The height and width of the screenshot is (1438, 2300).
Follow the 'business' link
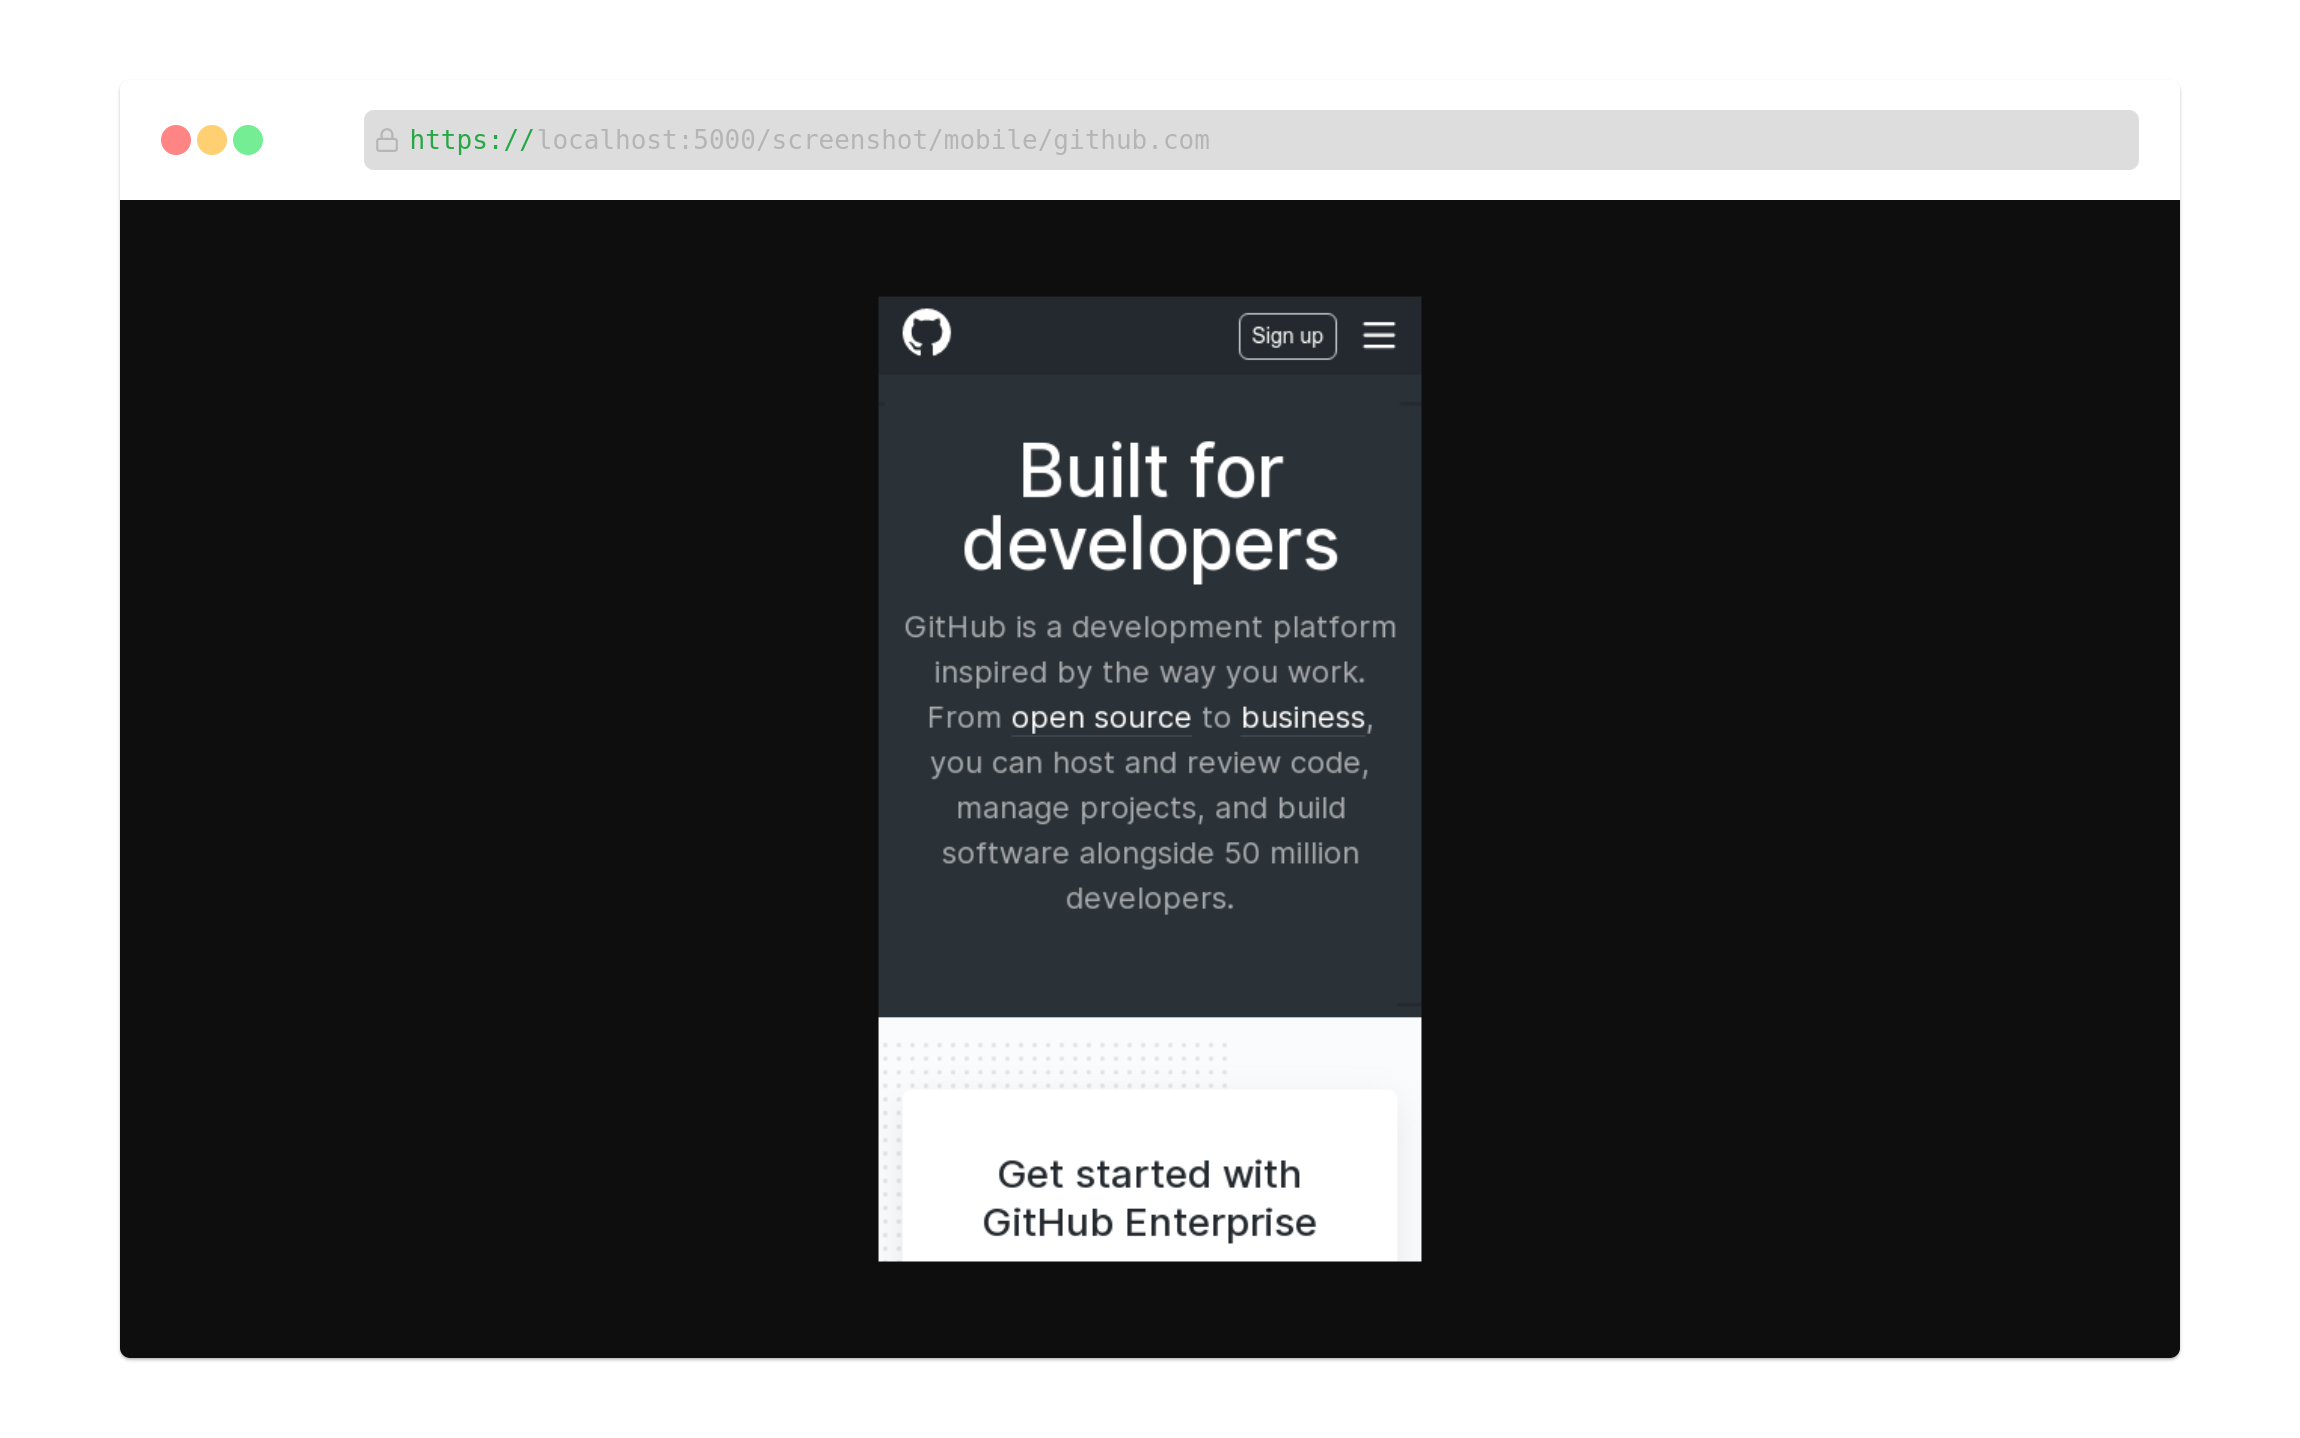[x=1302, y=718]
